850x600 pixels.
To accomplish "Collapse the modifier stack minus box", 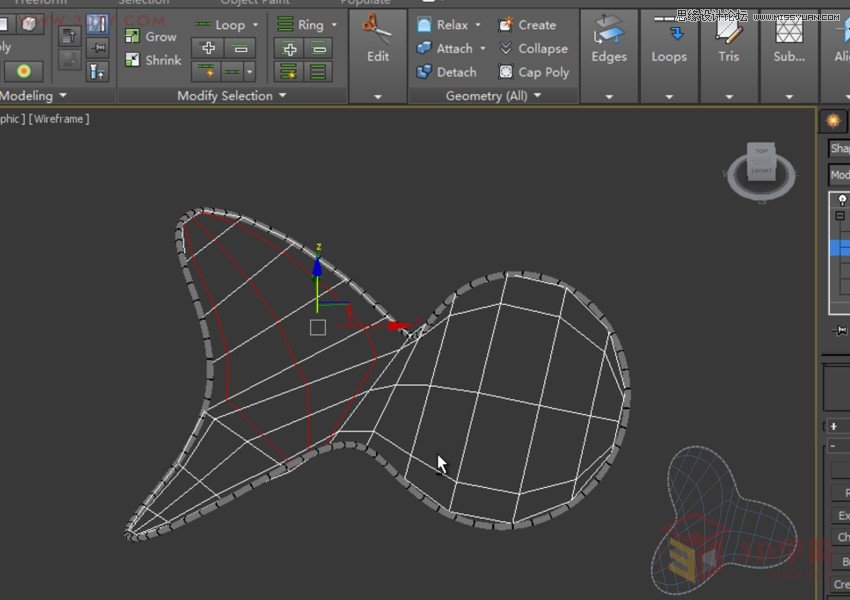I will pos(840,216).
